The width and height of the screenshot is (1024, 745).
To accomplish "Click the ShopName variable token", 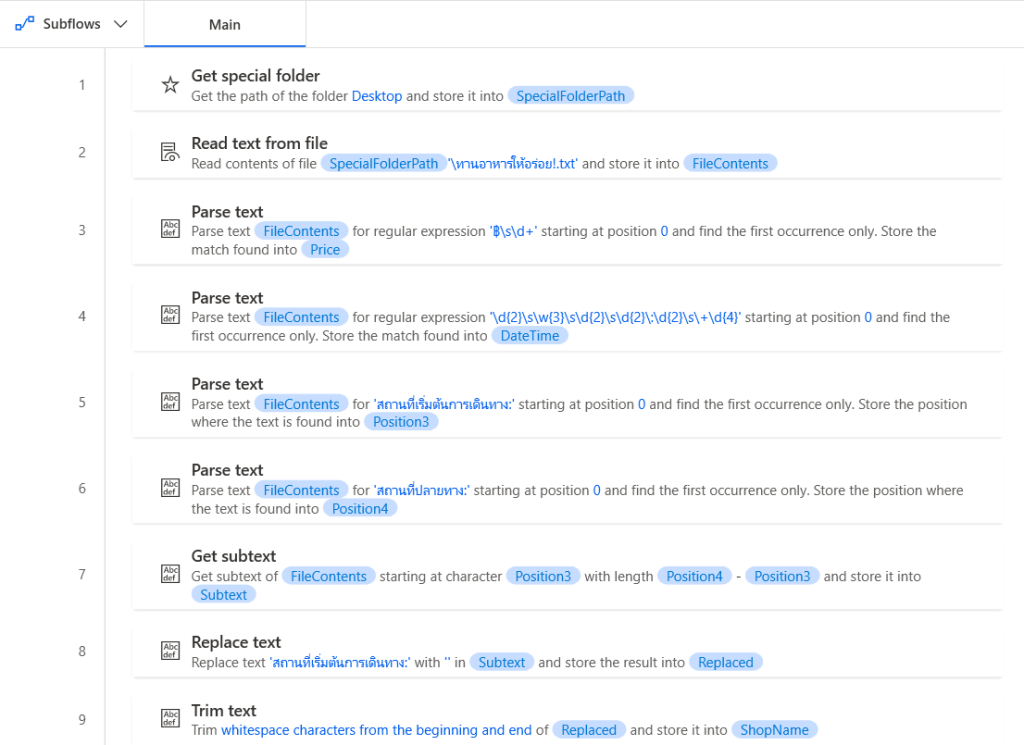I will click(x=774, y=730).
